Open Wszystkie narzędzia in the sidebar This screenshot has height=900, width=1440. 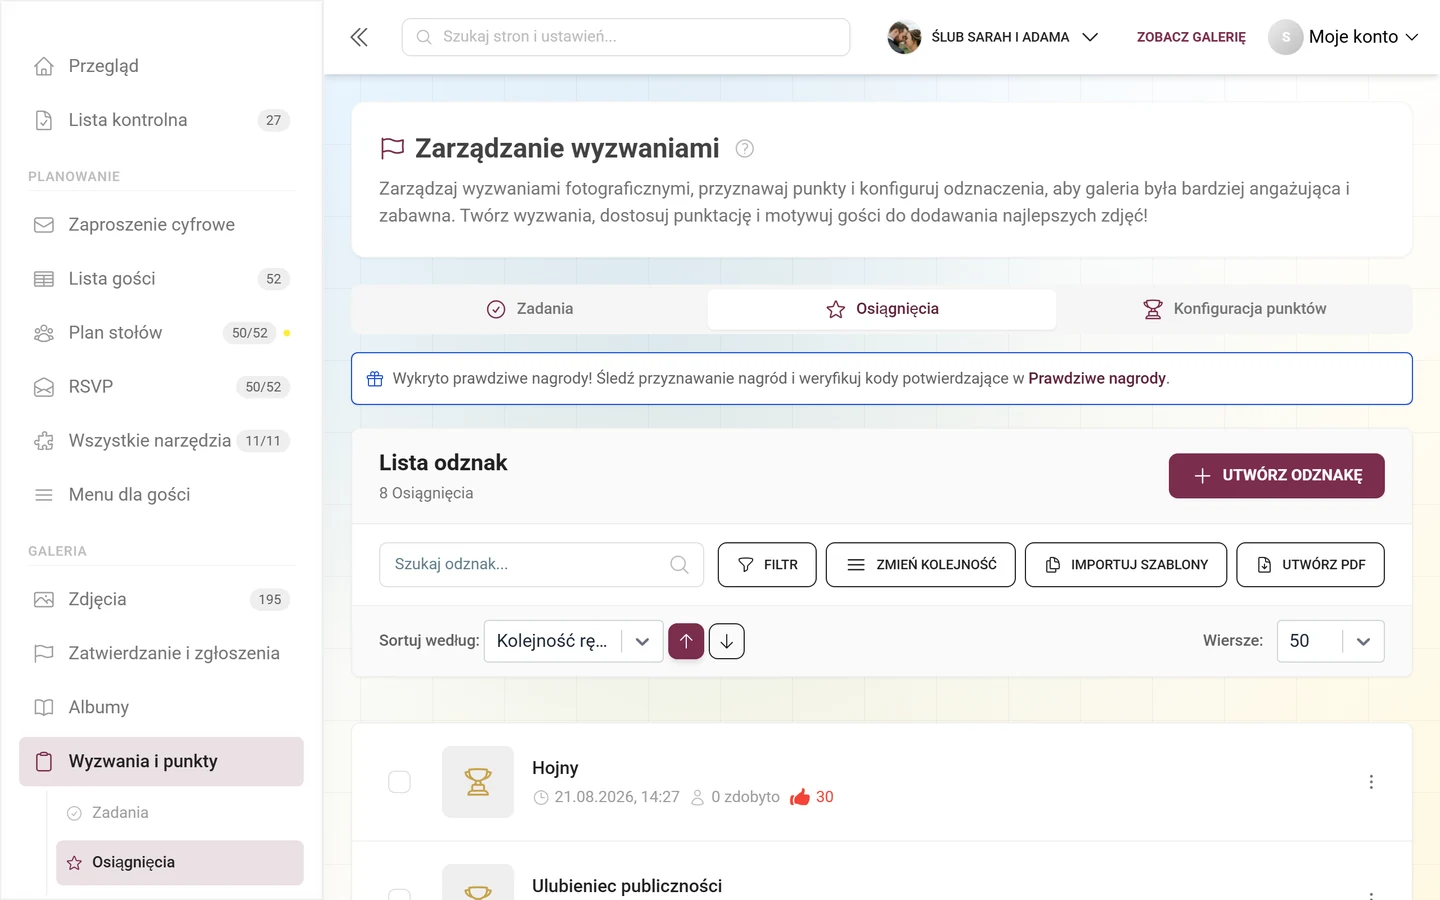coord(161,441)
